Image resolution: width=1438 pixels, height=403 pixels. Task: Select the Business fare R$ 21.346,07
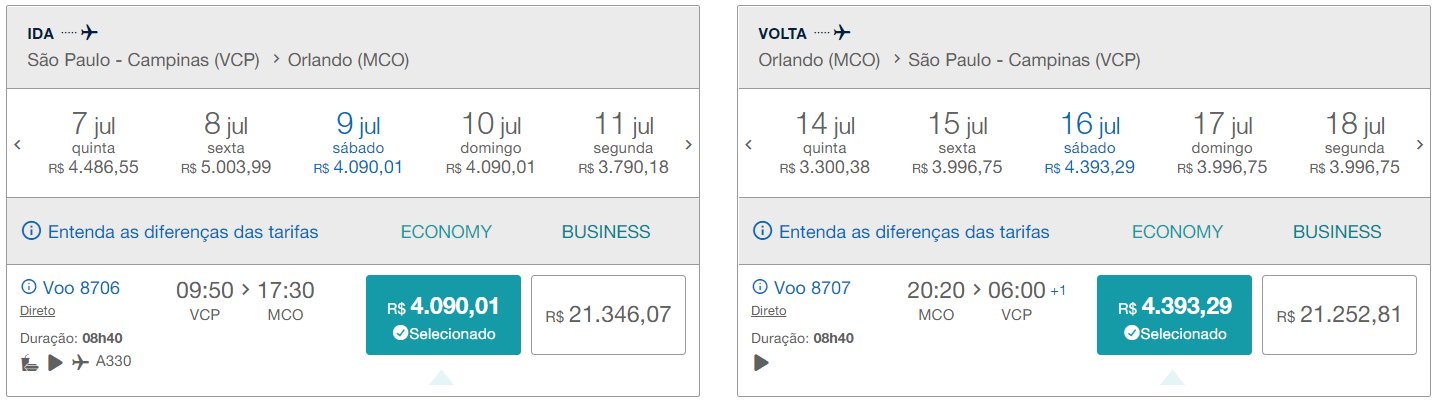(x=608, y=315)
